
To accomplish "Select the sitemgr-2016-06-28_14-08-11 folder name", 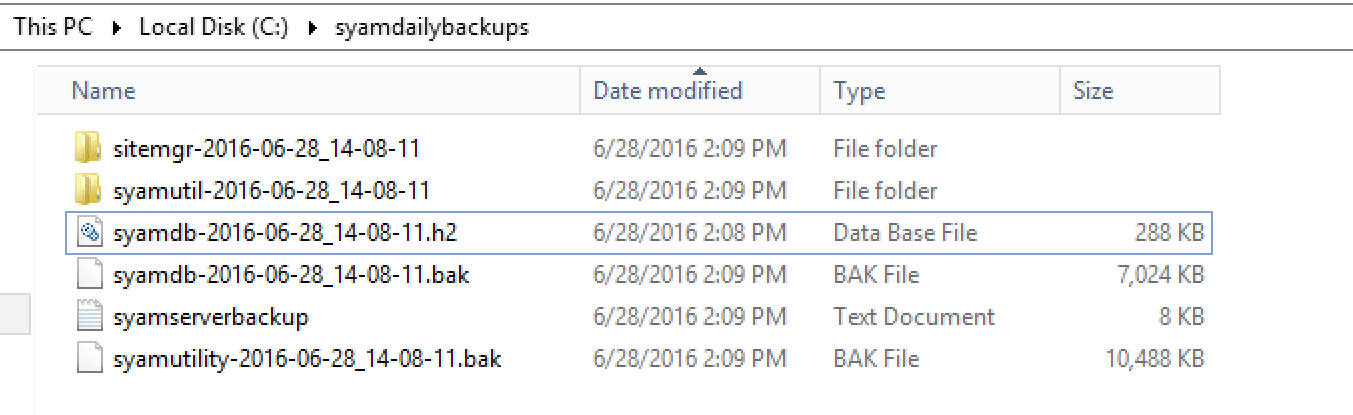I will 266,149.
